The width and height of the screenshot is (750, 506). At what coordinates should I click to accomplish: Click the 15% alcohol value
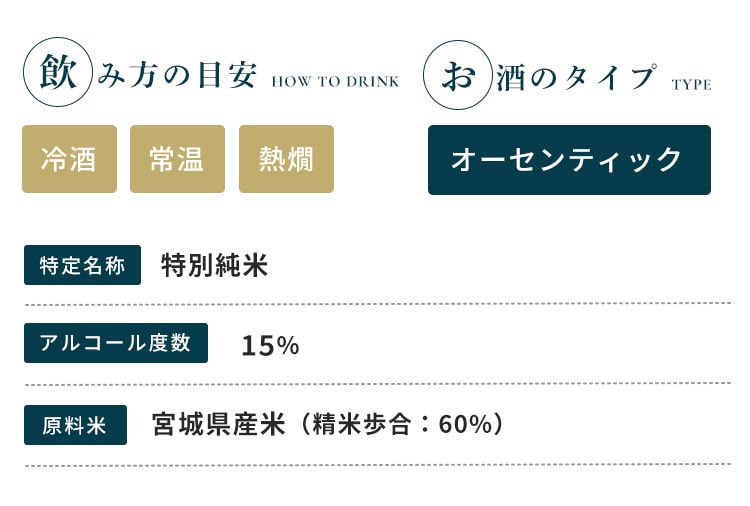271,345
